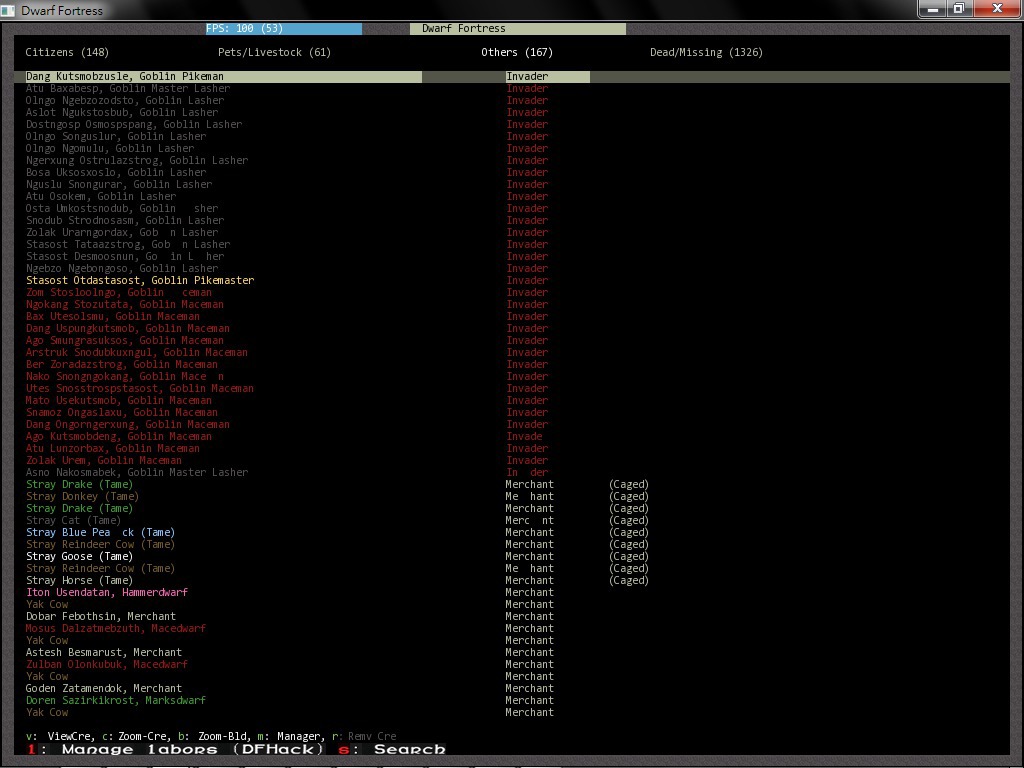
Task: Open Manage labors (DFHack) option
Action: pyautogui.click(x=176, y=750)
